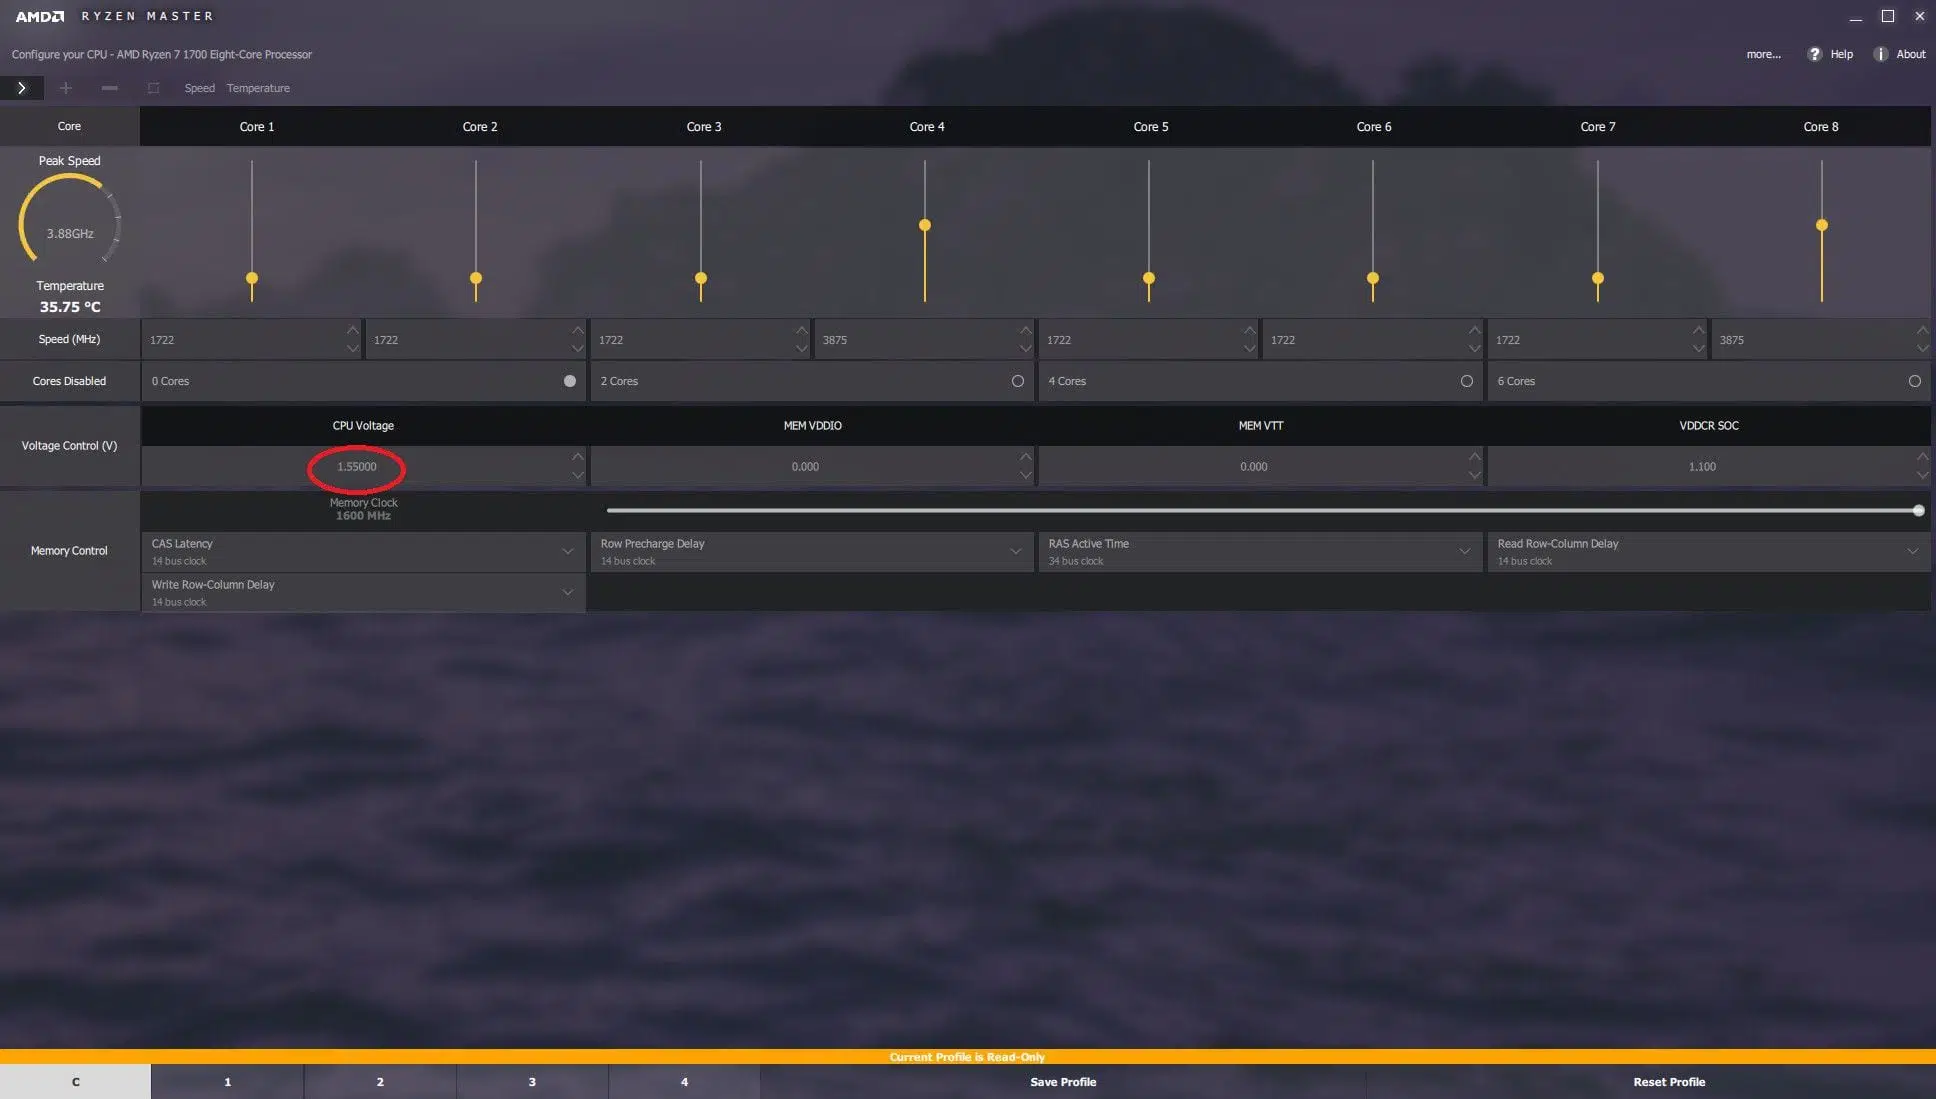The height and width of the screenshot is (1099, 1936).
Task: Expand the Read Row-Column Delay dropdown
Action: coord(1912,552)
